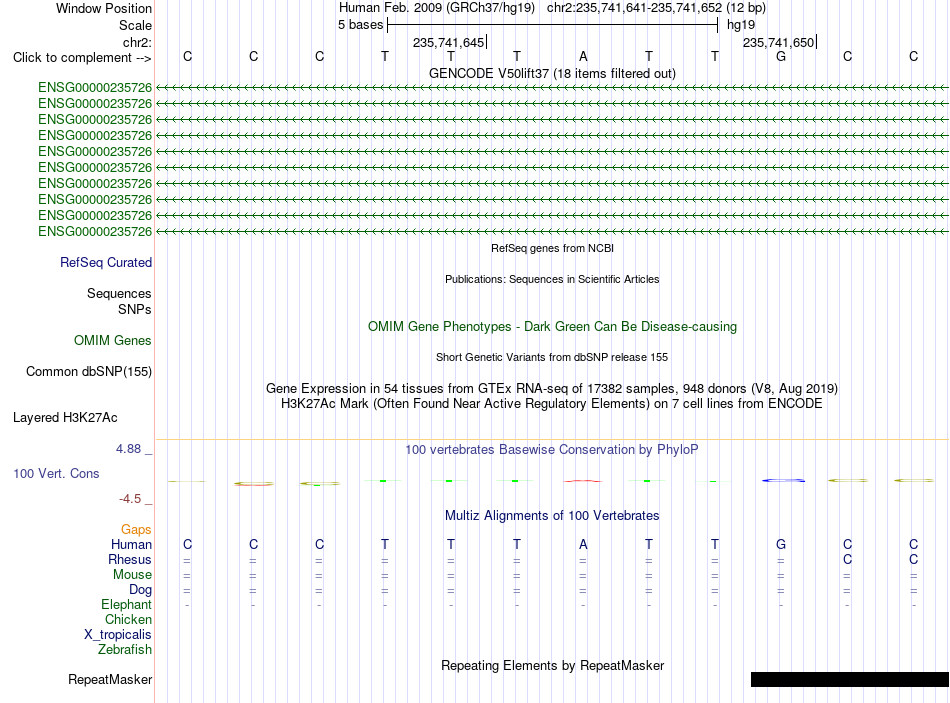Image resolution: width=950 pixels, height=703 pixels.
Task: Select the Common dbSNP(155) track label
Action: [89, 371]
